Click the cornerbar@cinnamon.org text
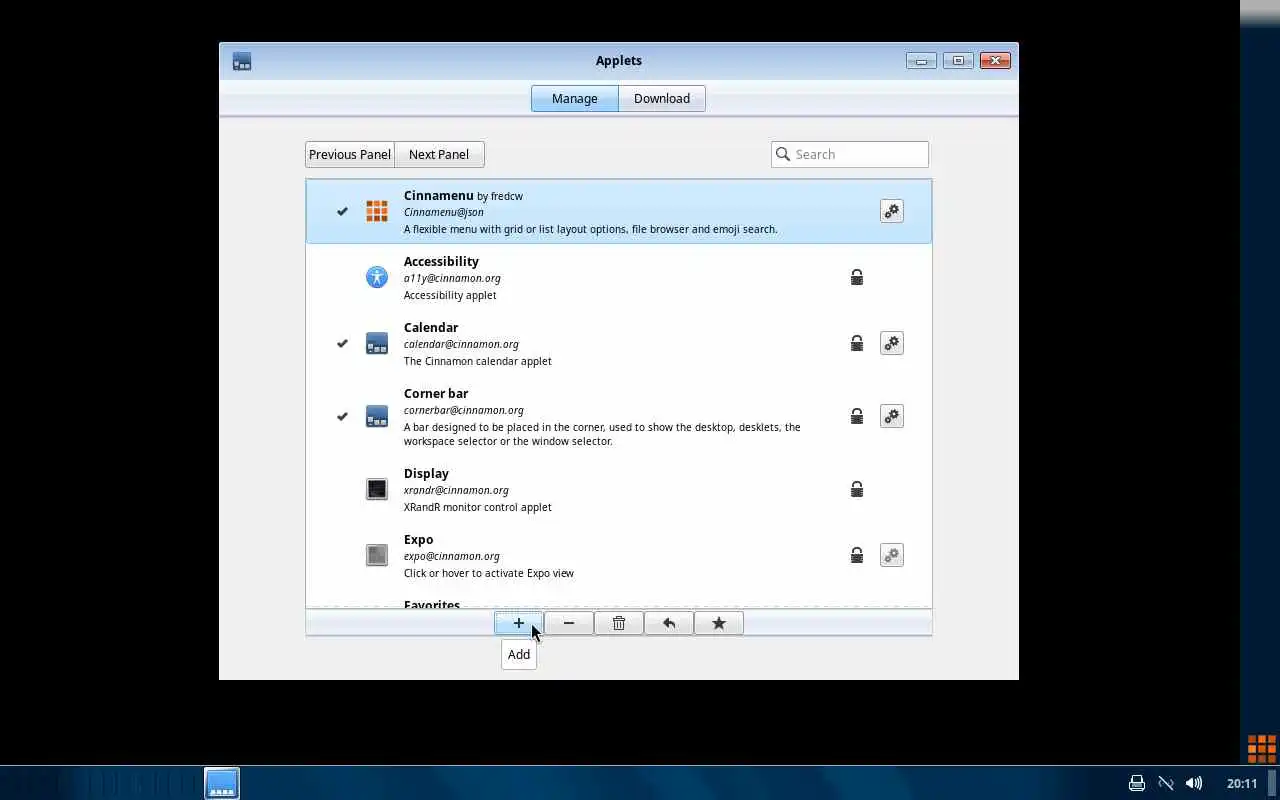Screen dimensions: 1280x800 [x=464, y=410]
